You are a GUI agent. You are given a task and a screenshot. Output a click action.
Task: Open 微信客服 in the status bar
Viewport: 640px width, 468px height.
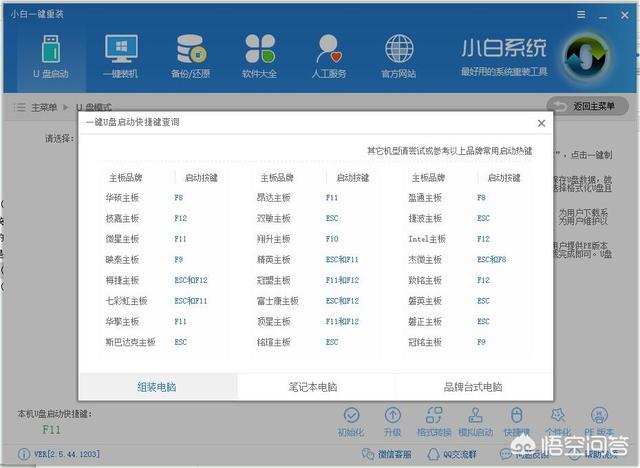(387, 454)
